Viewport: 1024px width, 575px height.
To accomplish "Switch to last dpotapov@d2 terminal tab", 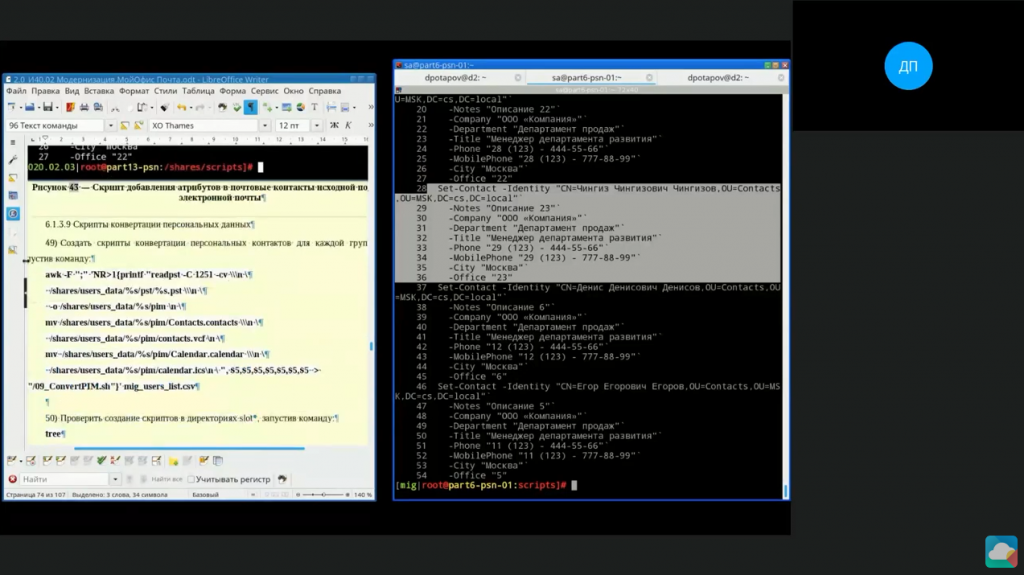I will pos(718,78).
